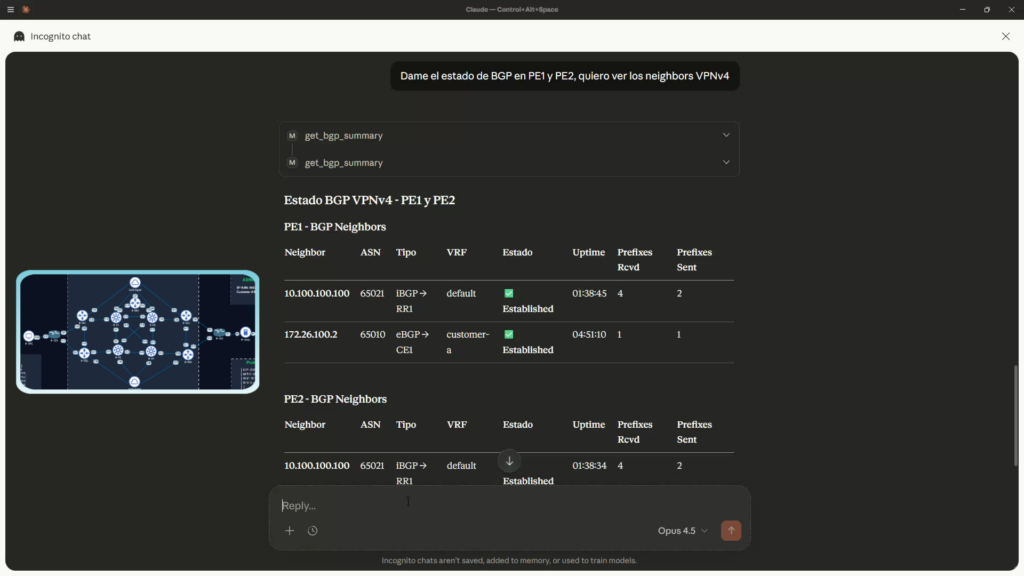Screen dimensions: 1024x576
Task: Click the user message about BGP en PE1 y PE2
Action: point(565,76)
